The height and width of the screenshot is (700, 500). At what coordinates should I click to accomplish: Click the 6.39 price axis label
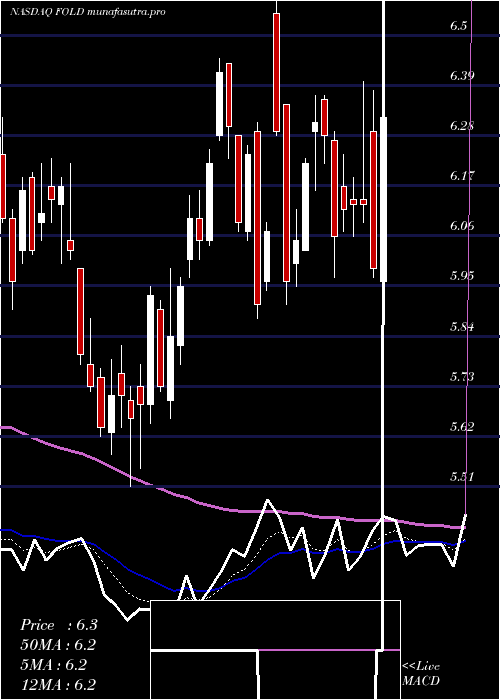[x=462, y=75]
